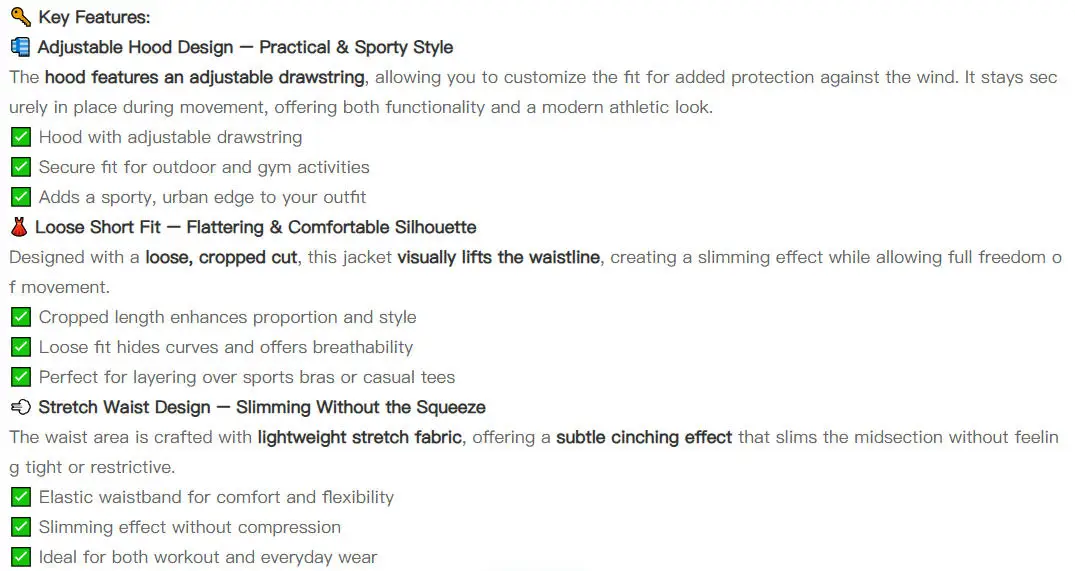
Task: Click bold text 'lightweight stretch fabric'
Action: (x=359, y=437)
